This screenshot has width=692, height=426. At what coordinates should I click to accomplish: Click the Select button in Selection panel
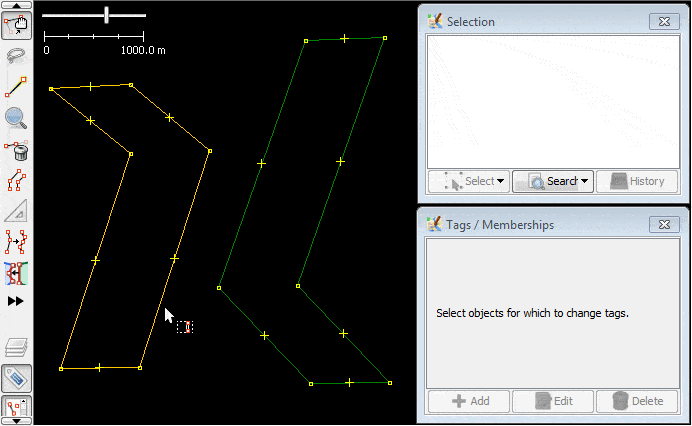coord(469,181)
